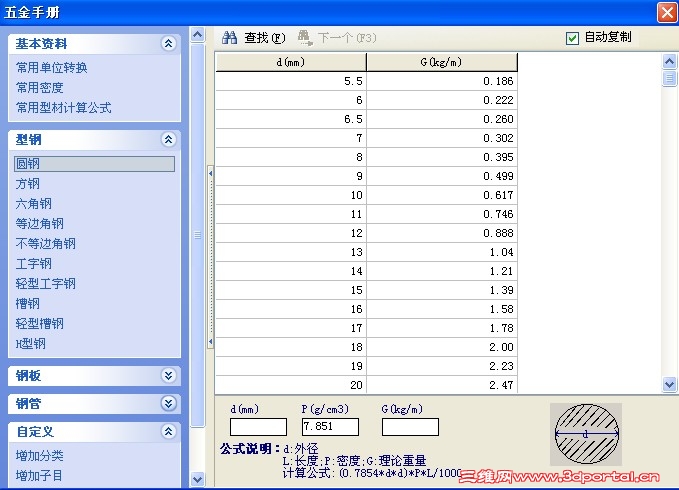Click 增加子目 link
The width and height of the screenshot is (679, 490).
tap(39, 475)
